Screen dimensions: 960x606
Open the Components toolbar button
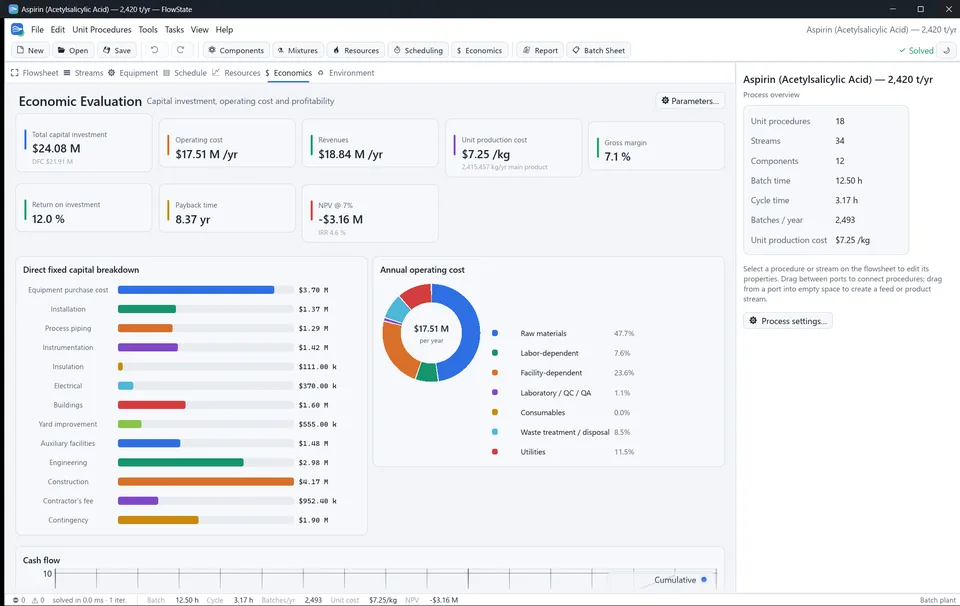click(x=236, y=50)
